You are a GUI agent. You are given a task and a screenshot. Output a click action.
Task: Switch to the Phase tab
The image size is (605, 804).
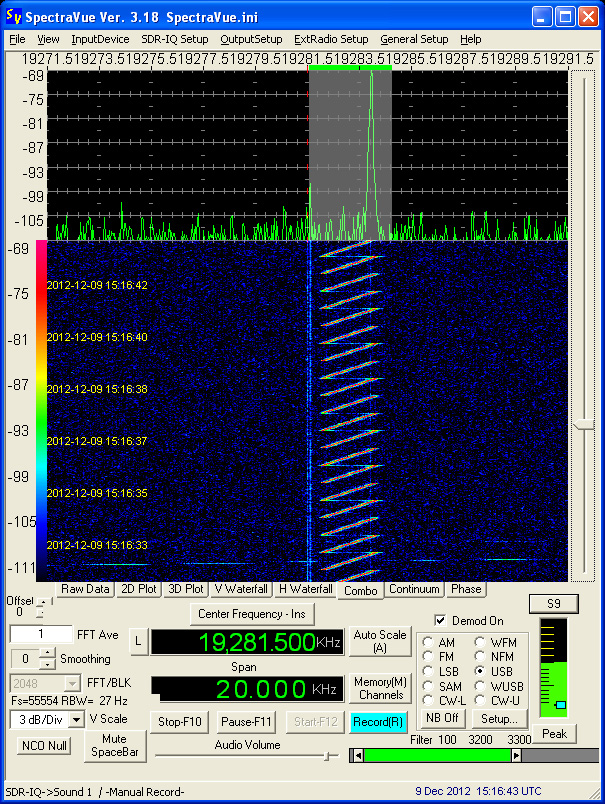(x=466, y=589)
